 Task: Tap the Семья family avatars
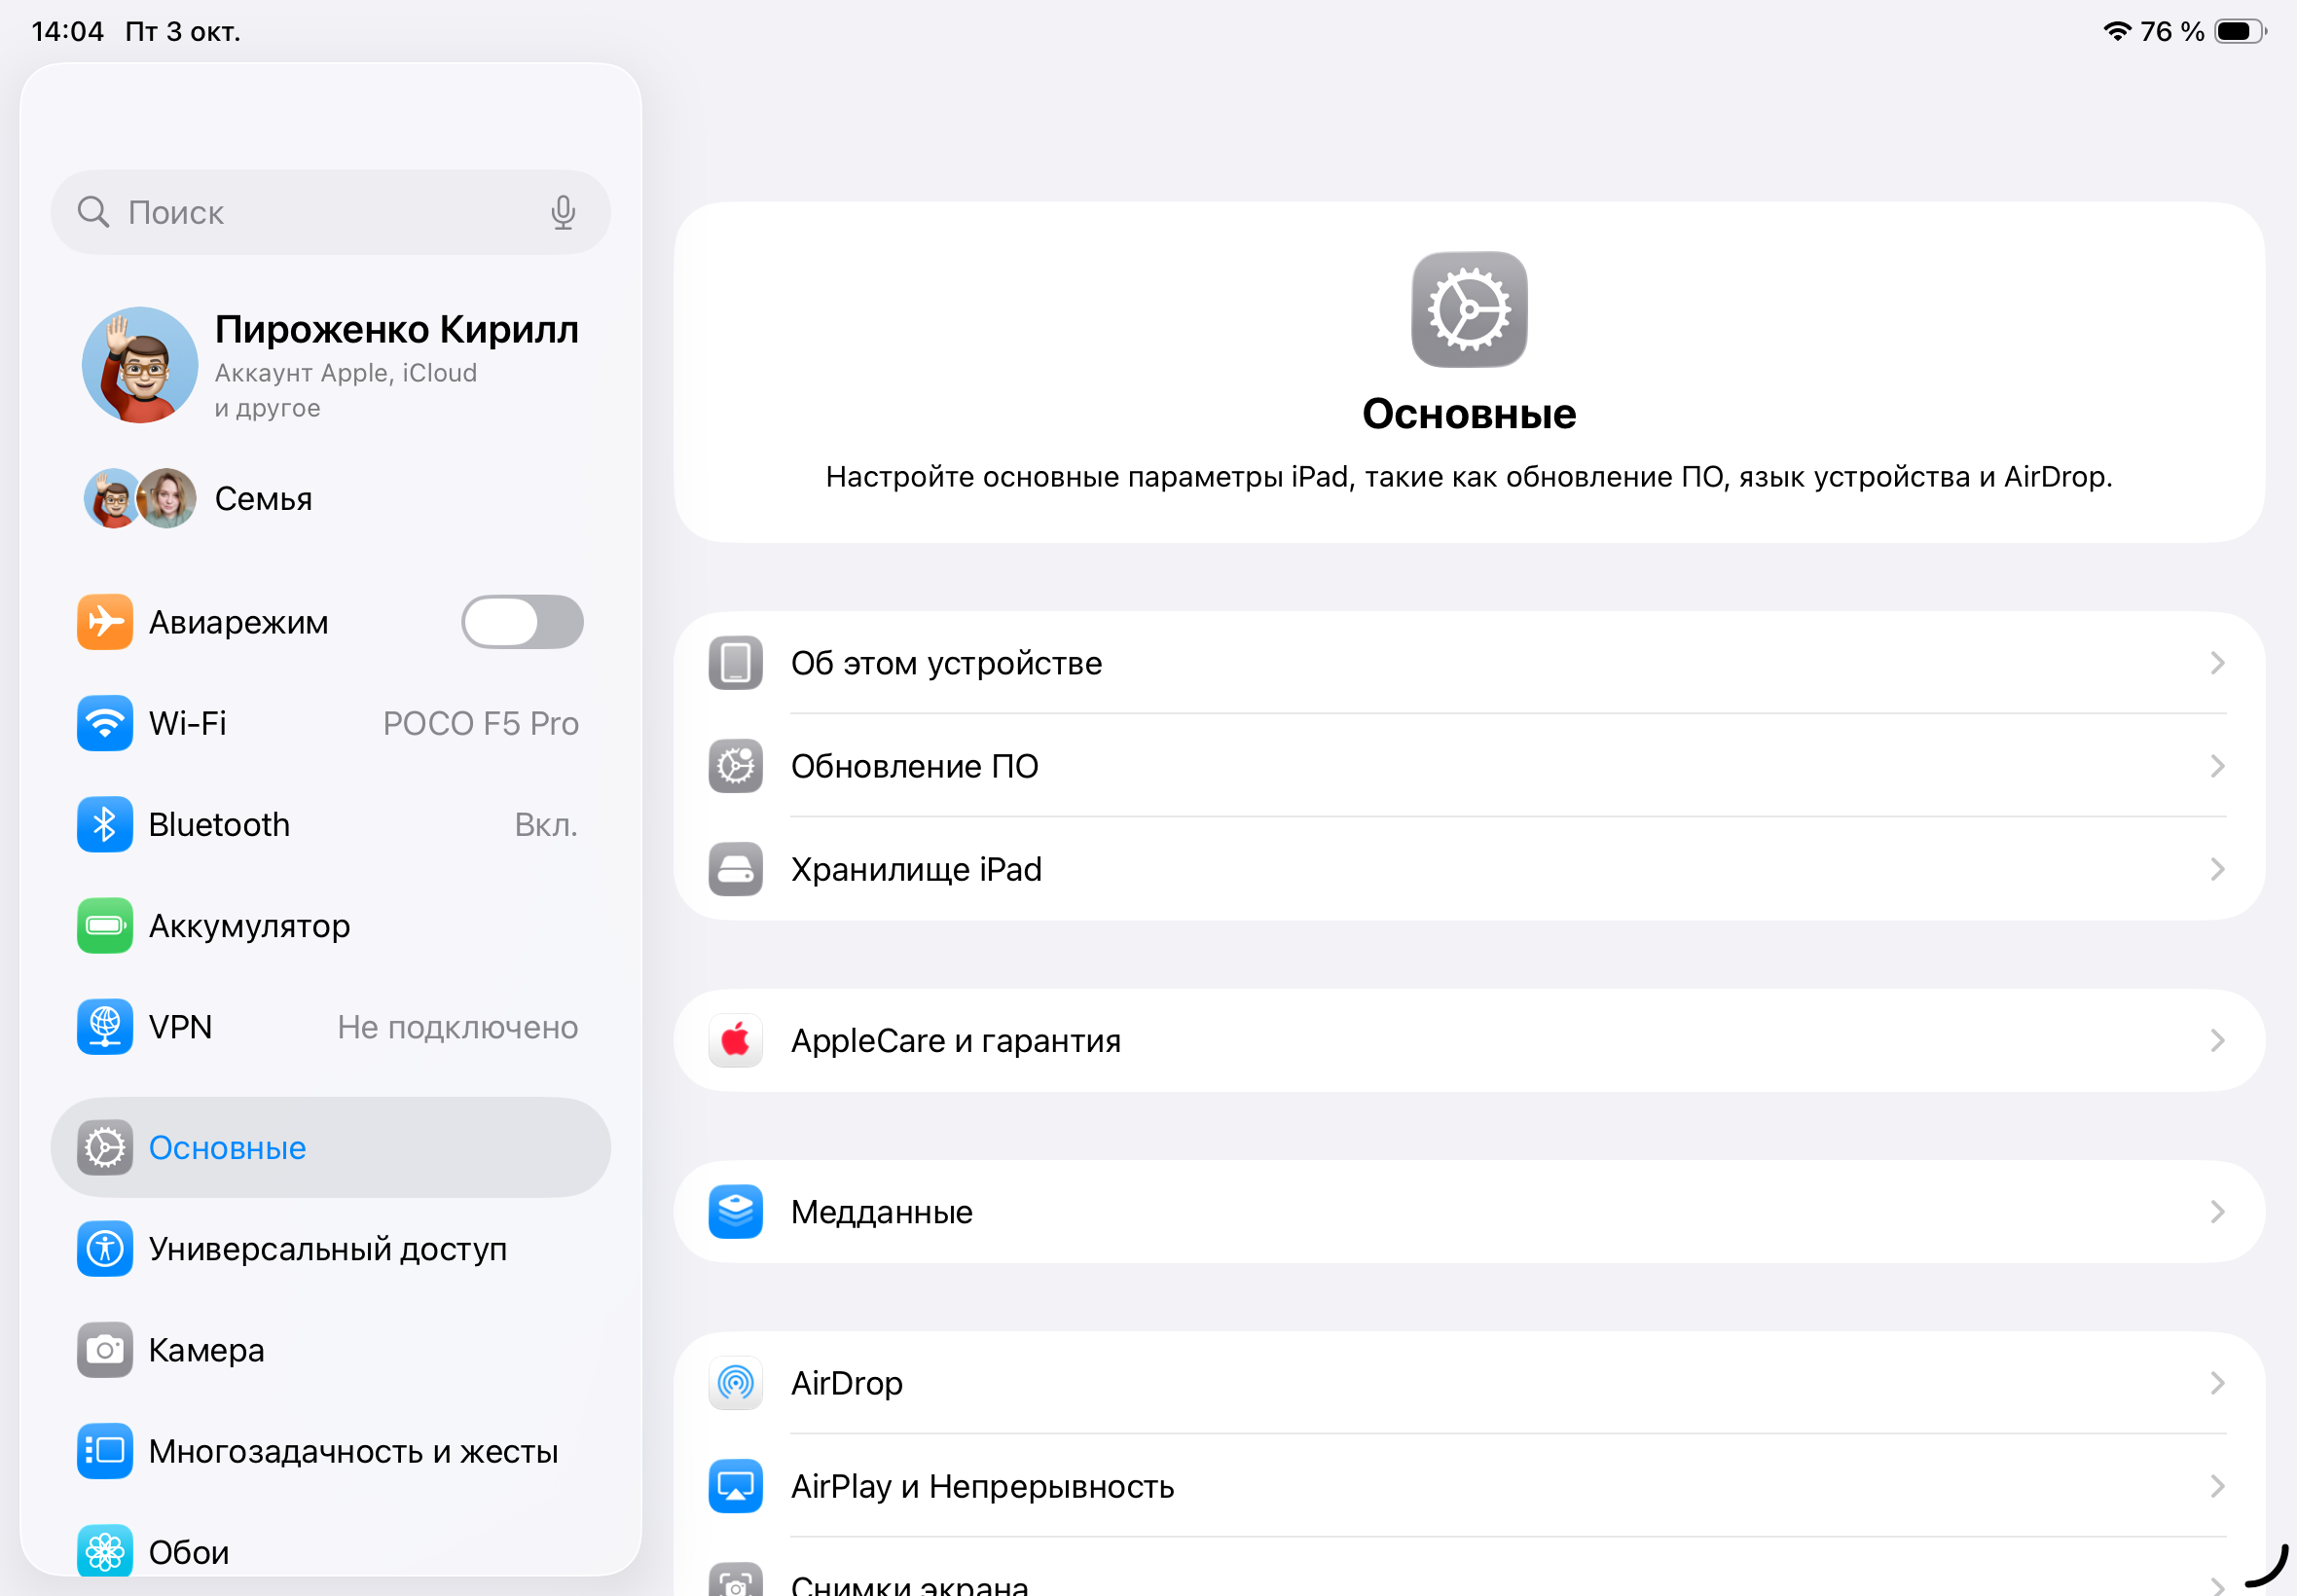(x=140, y=498)
